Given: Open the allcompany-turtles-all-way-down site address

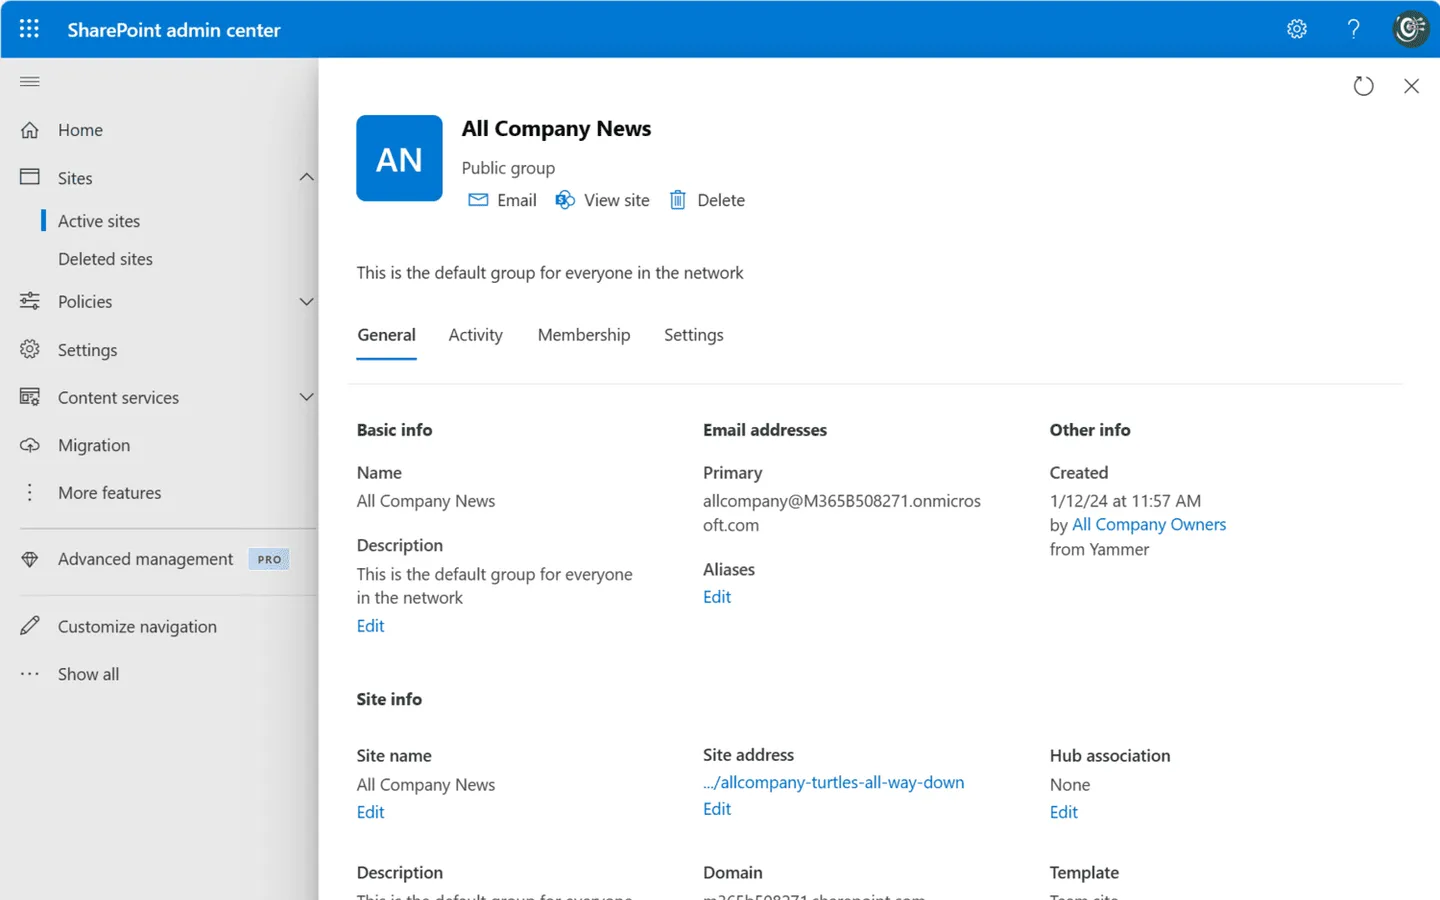Looking at the screenshot, I should 834,782.
